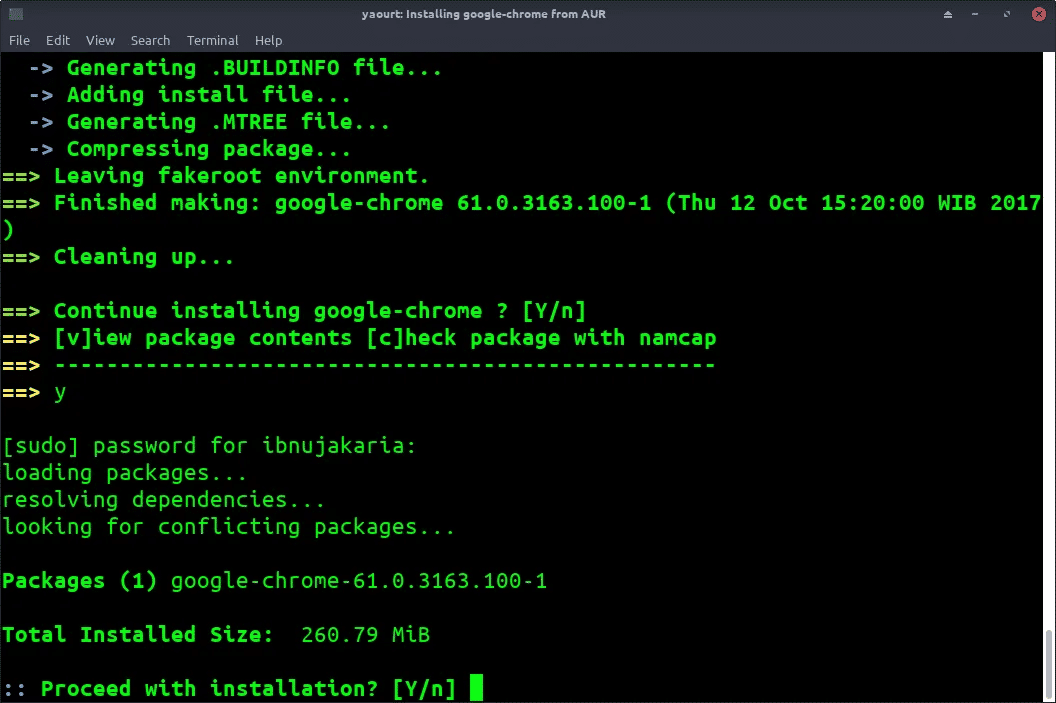Screen dimensions: 1056x703
Task: Maximize the terminal window
Action: (x=1007, y=14)
